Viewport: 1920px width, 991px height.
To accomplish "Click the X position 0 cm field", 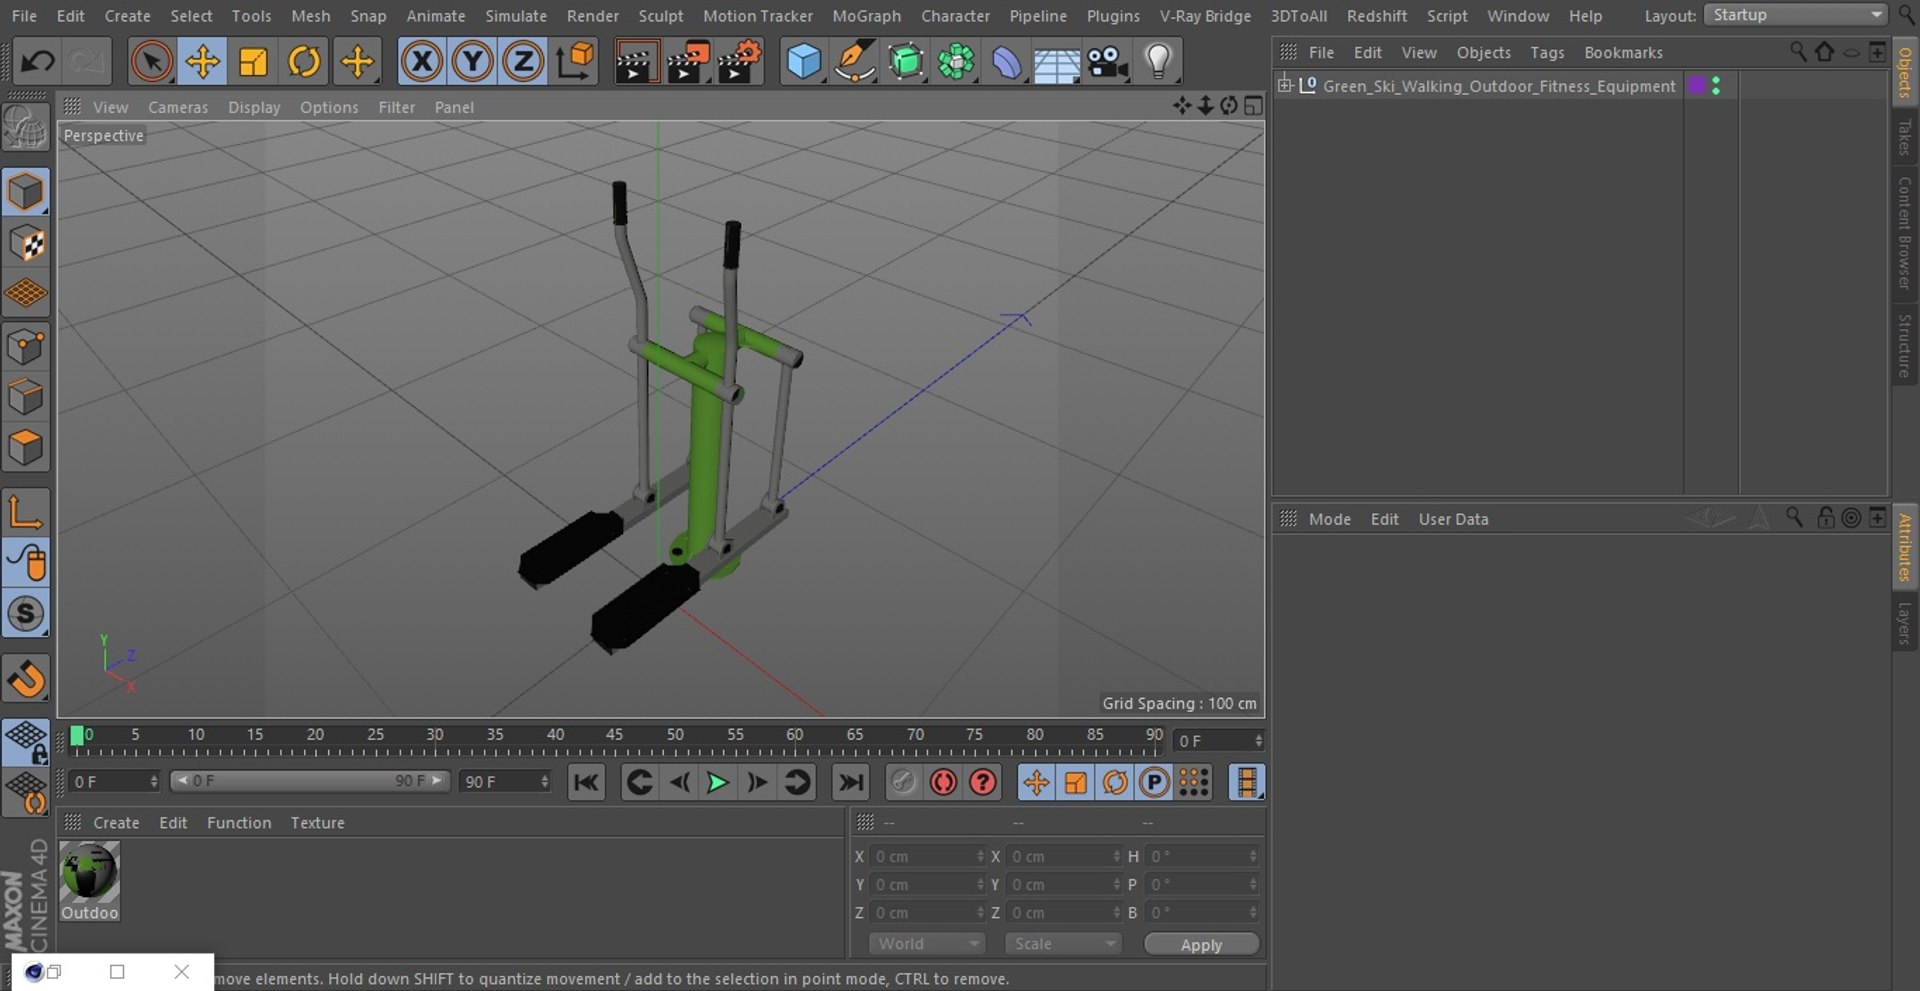I will point(927,857).
